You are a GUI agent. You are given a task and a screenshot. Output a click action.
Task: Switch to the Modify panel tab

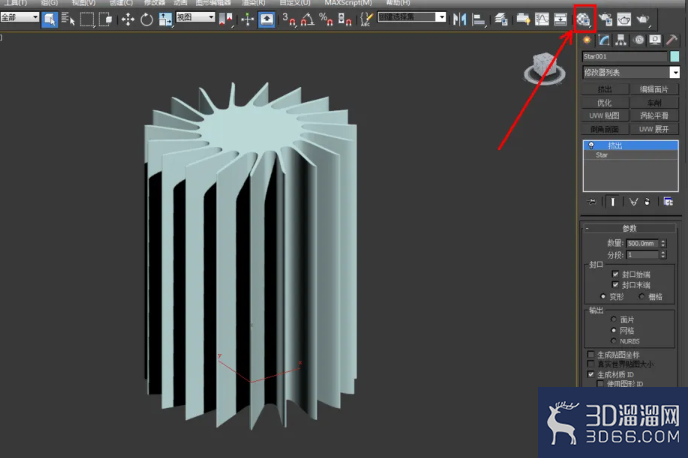[604, 40]
